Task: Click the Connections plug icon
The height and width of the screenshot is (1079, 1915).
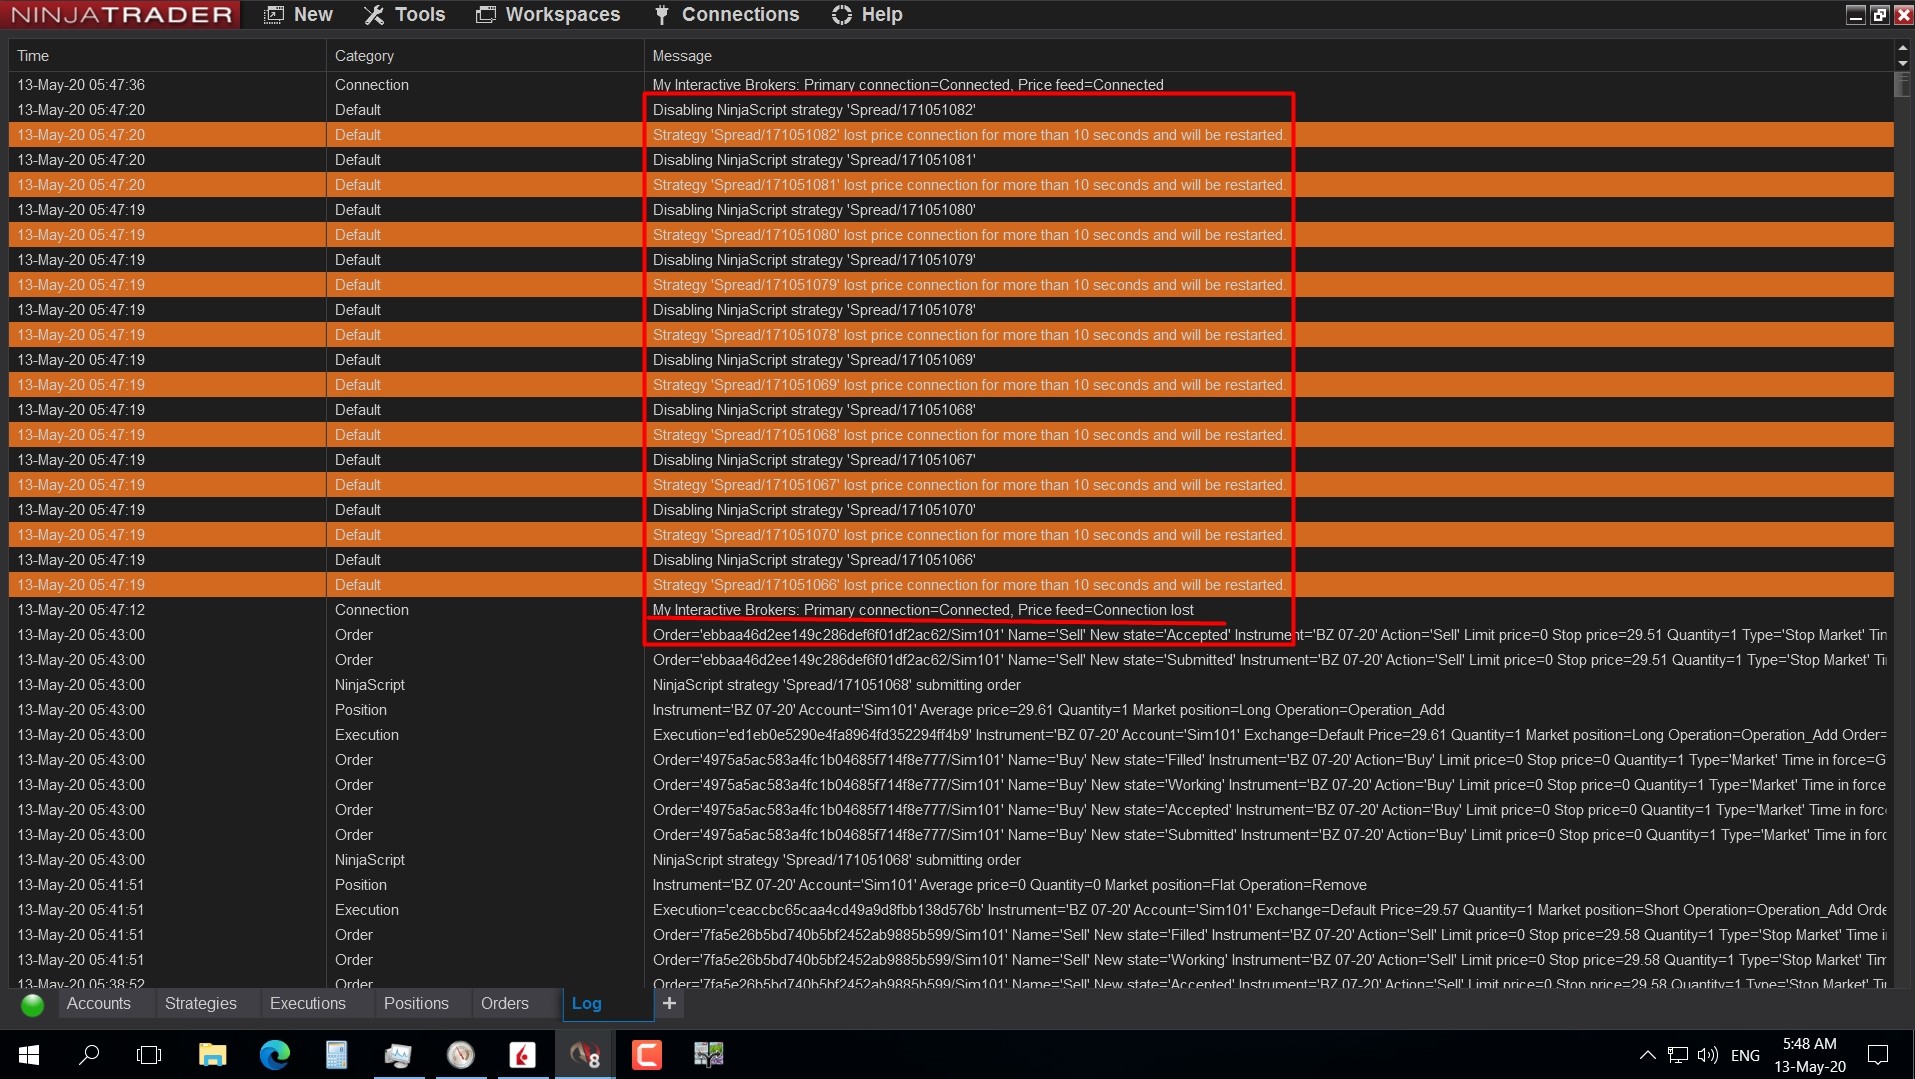Action: (661, 14)
